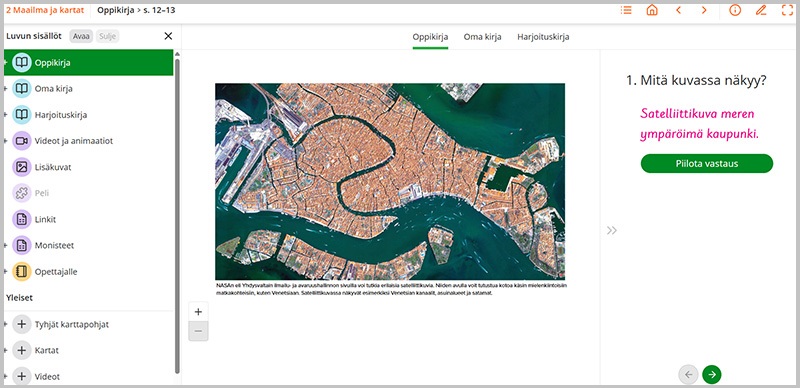
Task: Click the Videot ja animaatiot camera icon
Action: (x=21, y=141)
